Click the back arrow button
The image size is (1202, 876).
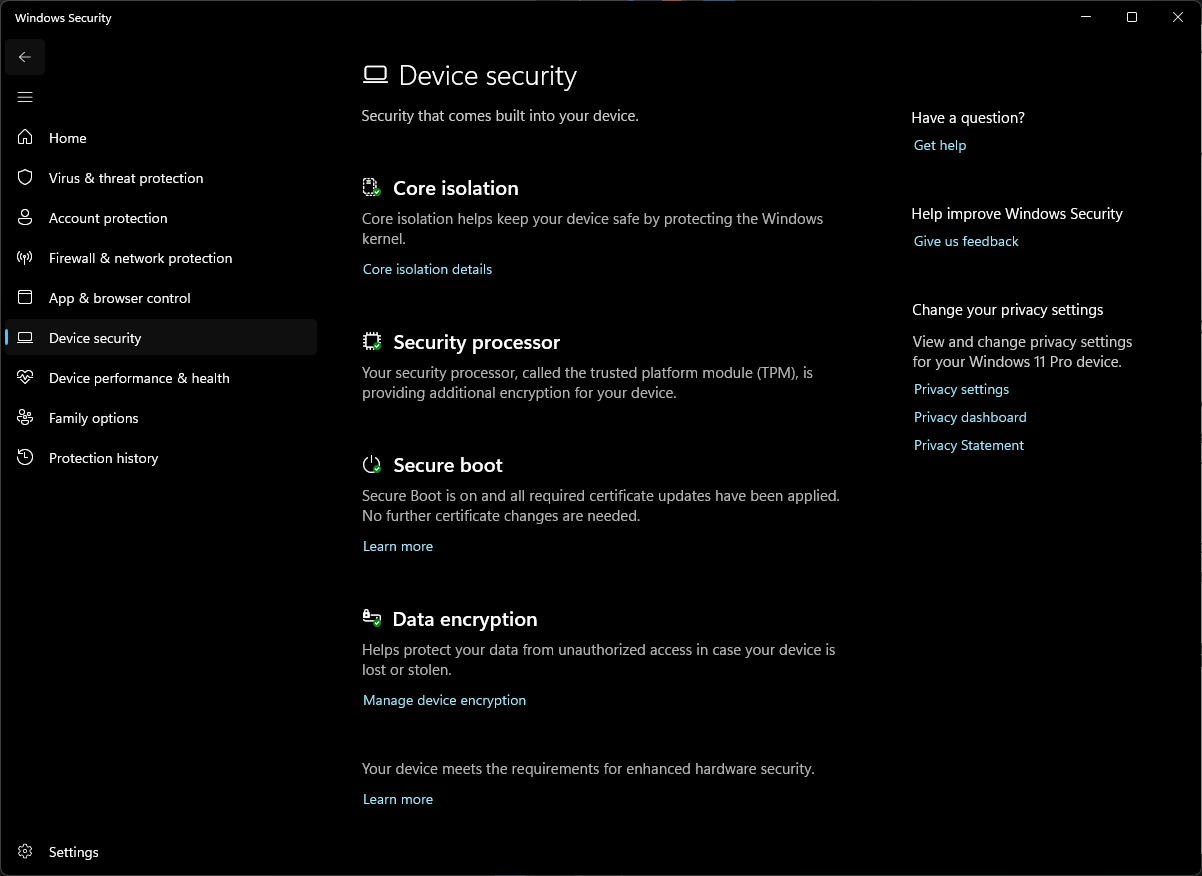[x=25, y=57]
